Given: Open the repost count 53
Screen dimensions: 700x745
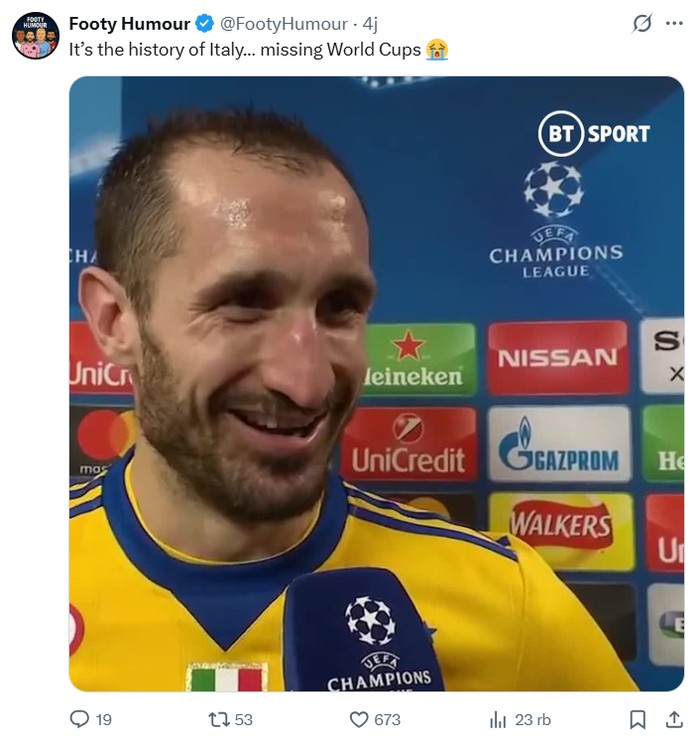Looking at the screenshot, I should (x=243, y=719).
